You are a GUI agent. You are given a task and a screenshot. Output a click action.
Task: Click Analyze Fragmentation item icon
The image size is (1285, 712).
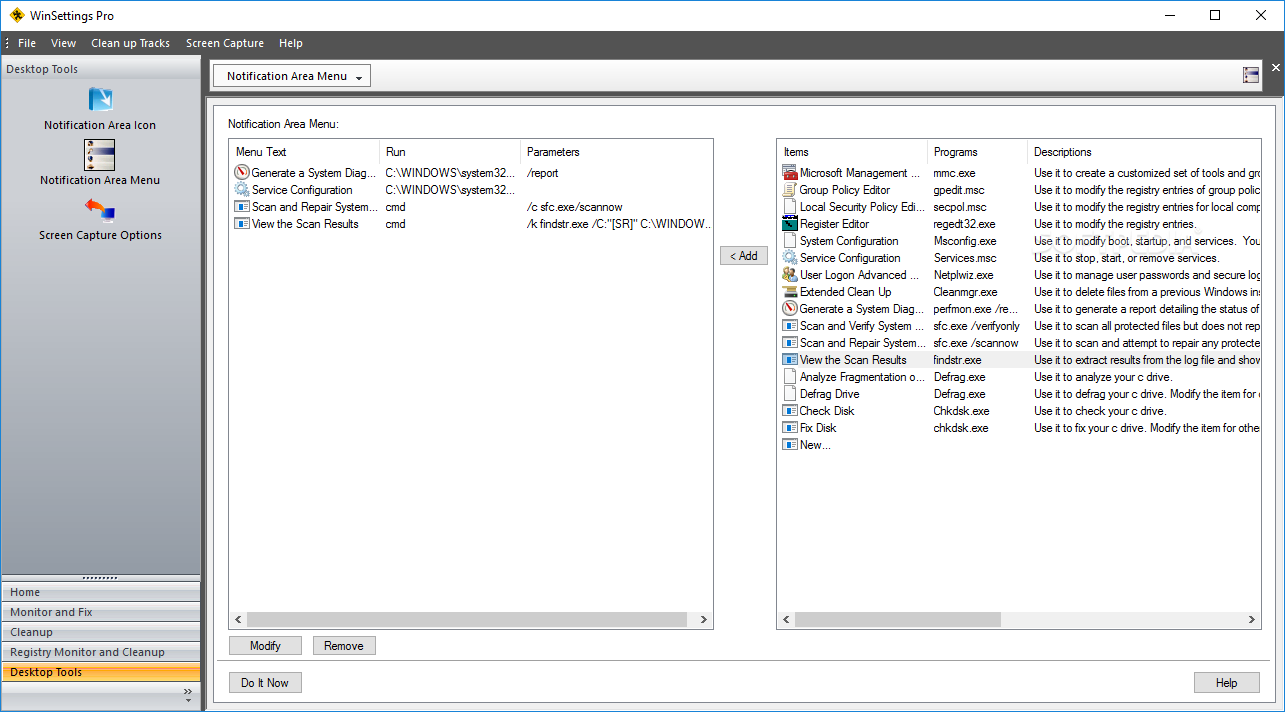click(790, 377)
